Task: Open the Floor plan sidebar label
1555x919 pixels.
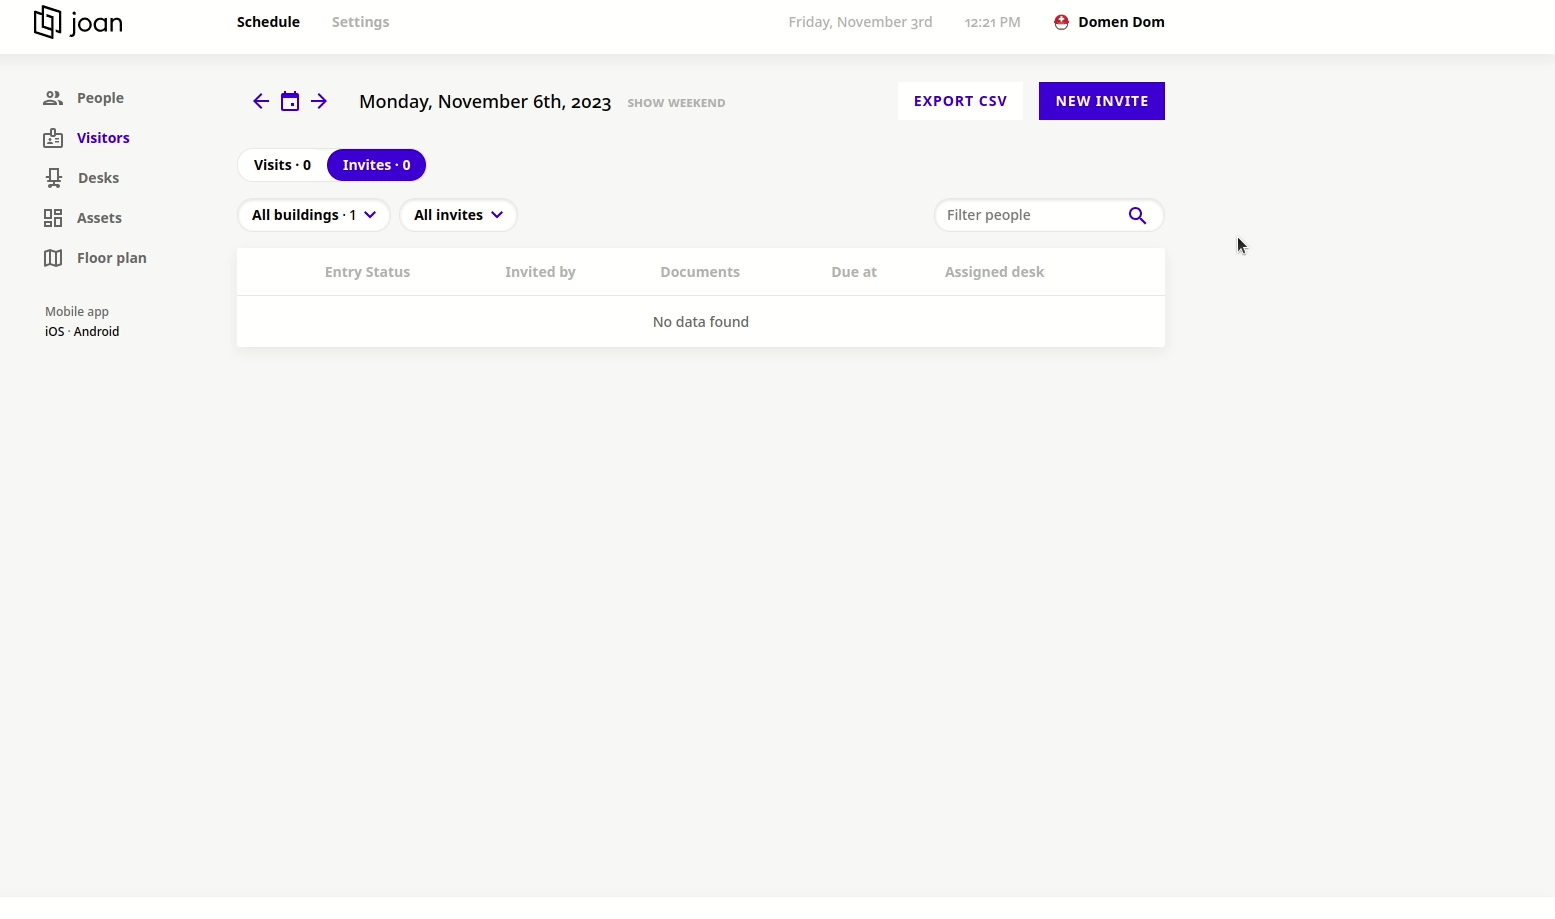Action: tap(112, 258)
